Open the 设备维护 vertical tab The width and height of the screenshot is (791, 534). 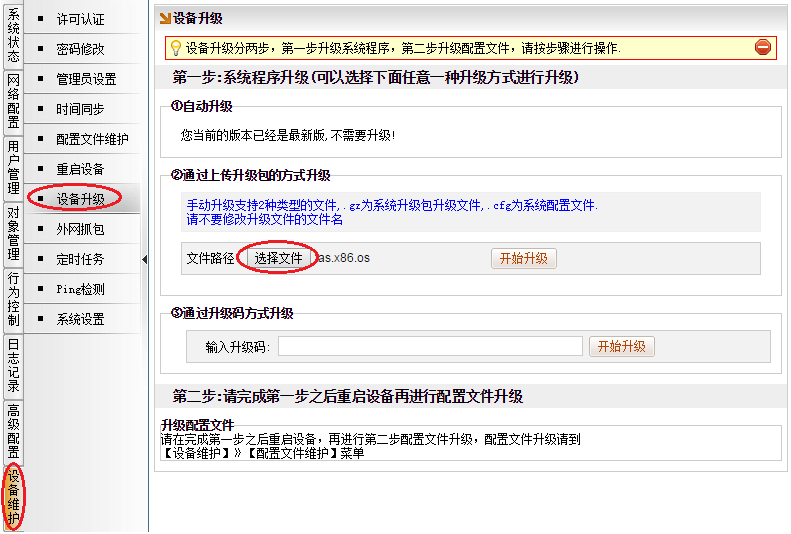pos(13,496)
